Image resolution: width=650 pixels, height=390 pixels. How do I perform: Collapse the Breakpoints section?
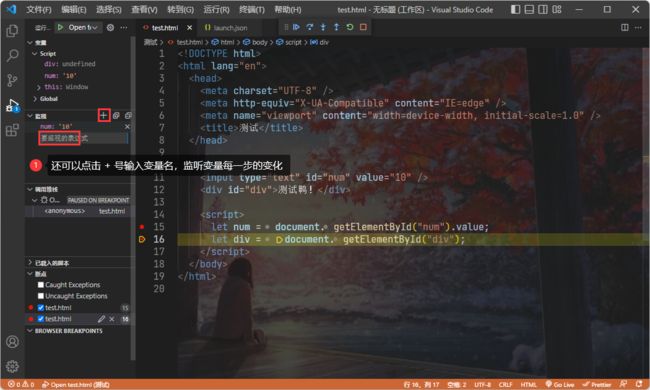(30, 274)
